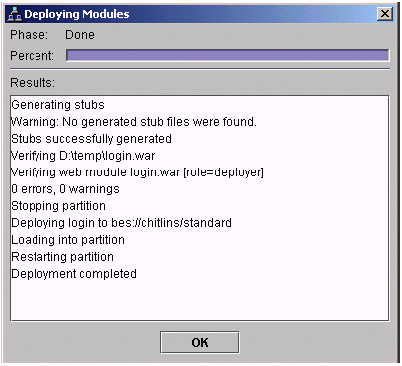The image size is (402, 366).
Task: Click the 'Deploying Modules' title bar text
Action: pyautogui.click(x=77, y=14)
